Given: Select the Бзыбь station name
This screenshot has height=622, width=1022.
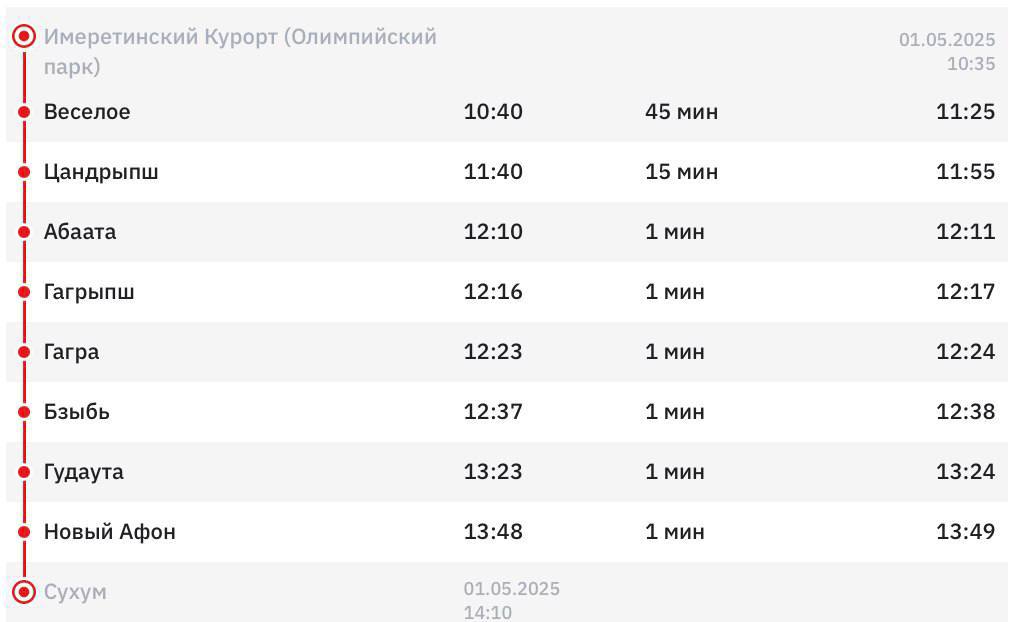Looking at the screenshot, I should click(76, 412).
